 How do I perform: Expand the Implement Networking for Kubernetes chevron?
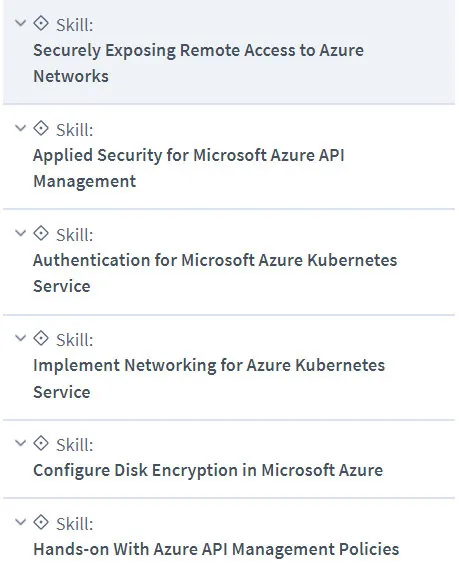point(20,338)
